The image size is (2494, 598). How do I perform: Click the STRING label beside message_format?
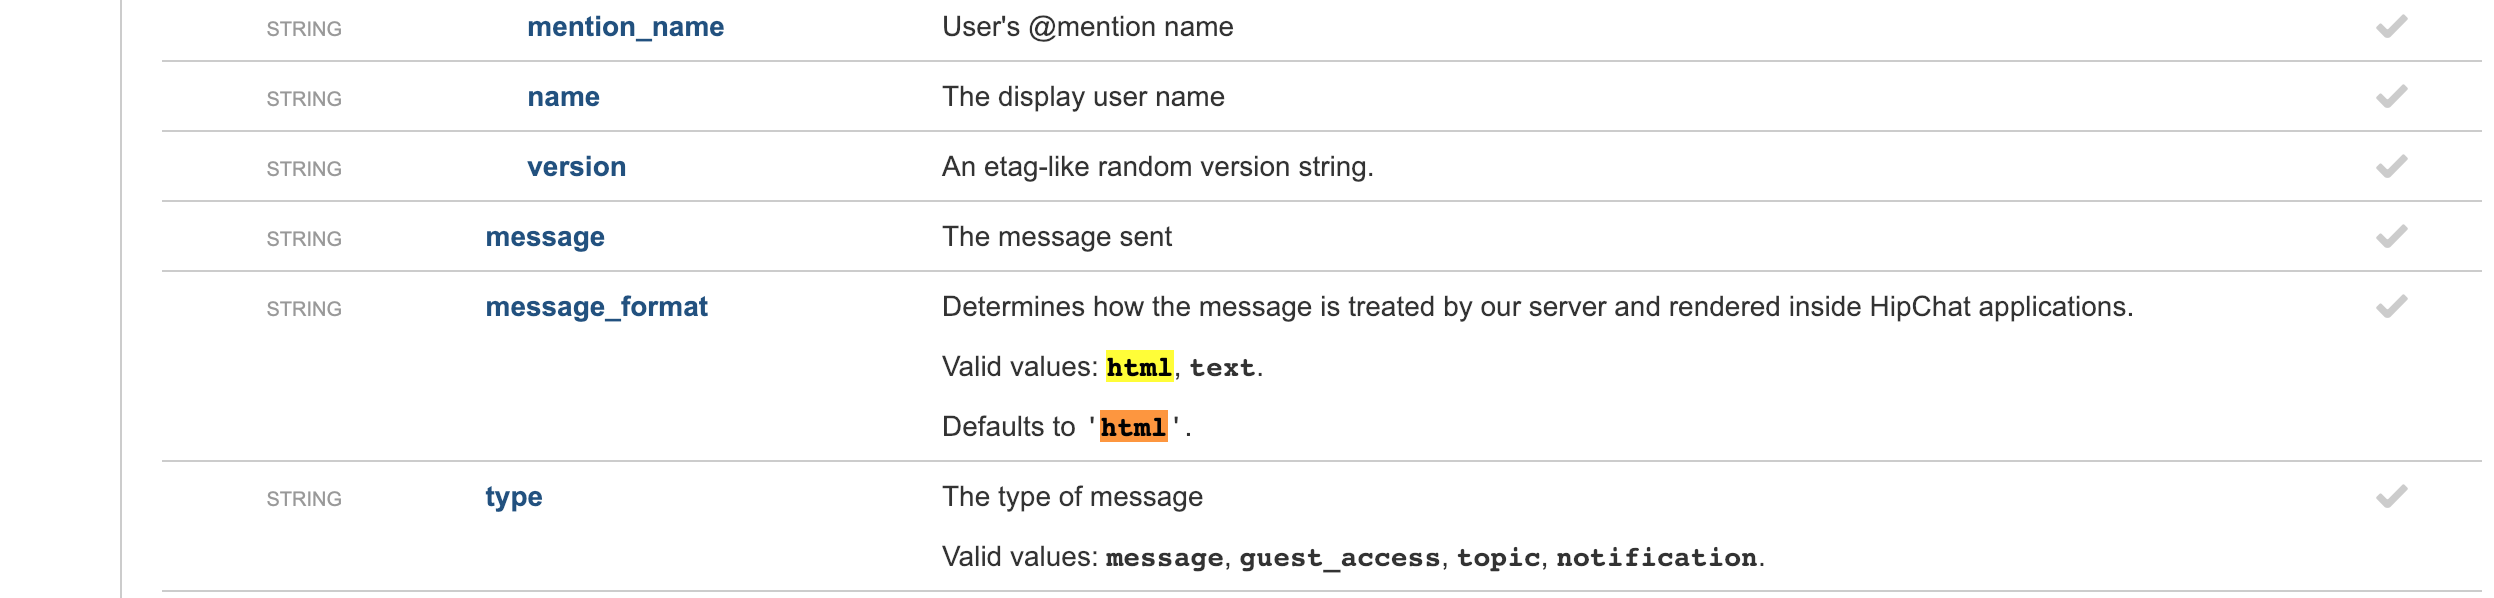coord(304,309)
